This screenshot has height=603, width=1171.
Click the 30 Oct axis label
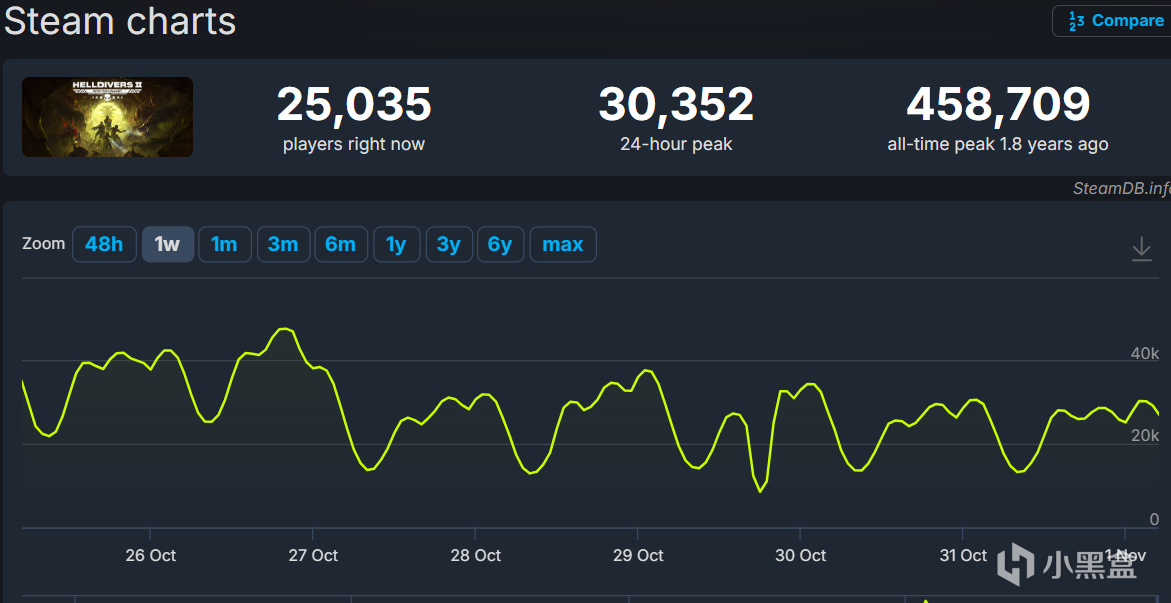click(x=801, y=555)
